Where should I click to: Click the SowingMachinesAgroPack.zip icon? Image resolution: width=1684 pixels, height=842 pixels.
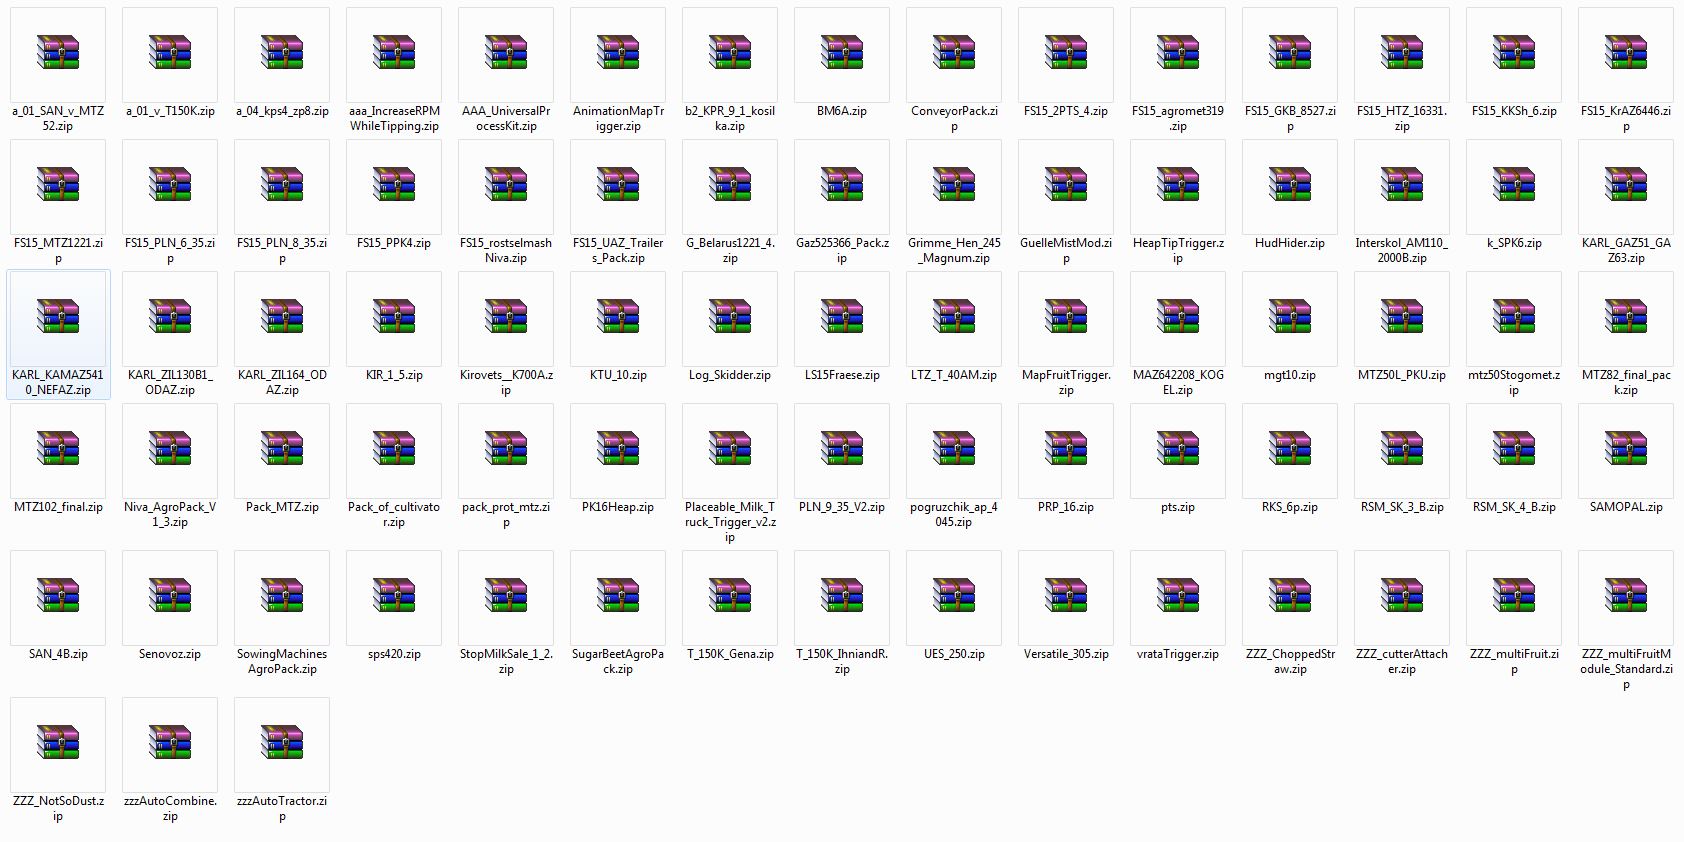(282, 596)
